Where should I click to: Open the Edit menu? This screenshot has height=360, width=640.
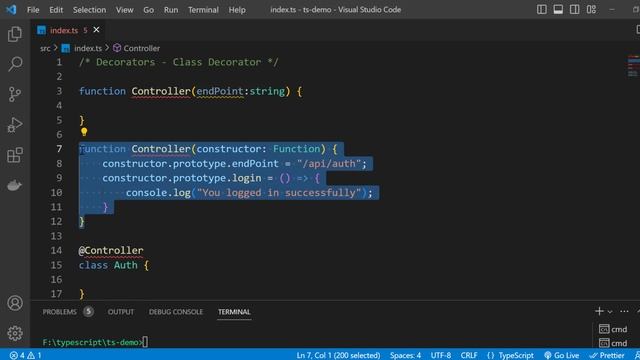[56, 10]
